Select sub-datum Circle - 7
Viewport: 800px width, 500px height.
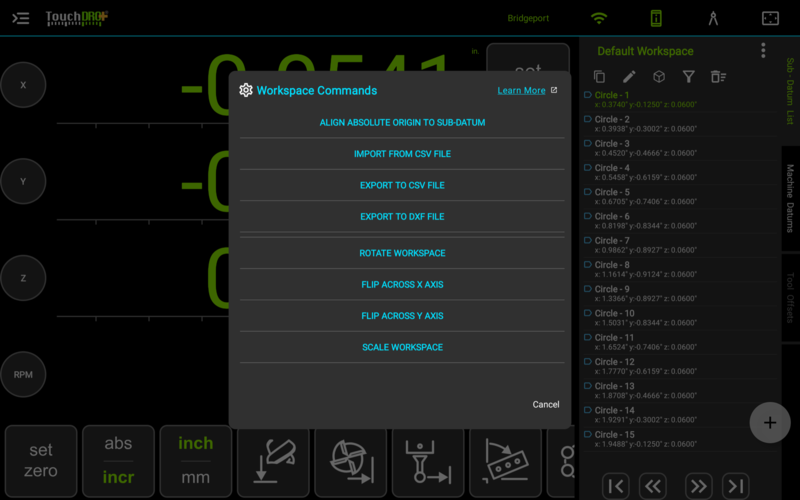[680, 245]
